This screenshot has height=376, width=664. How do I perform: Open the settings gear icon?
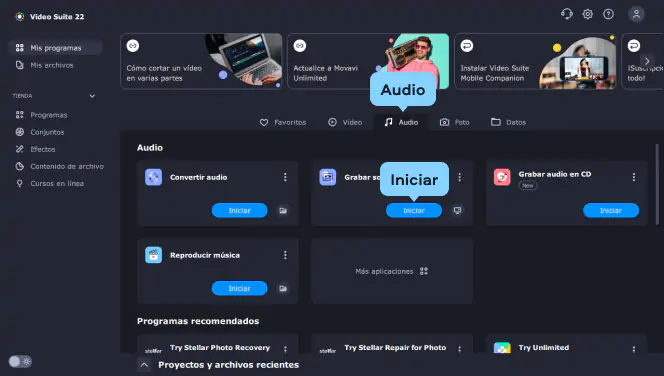pos(587,14)
